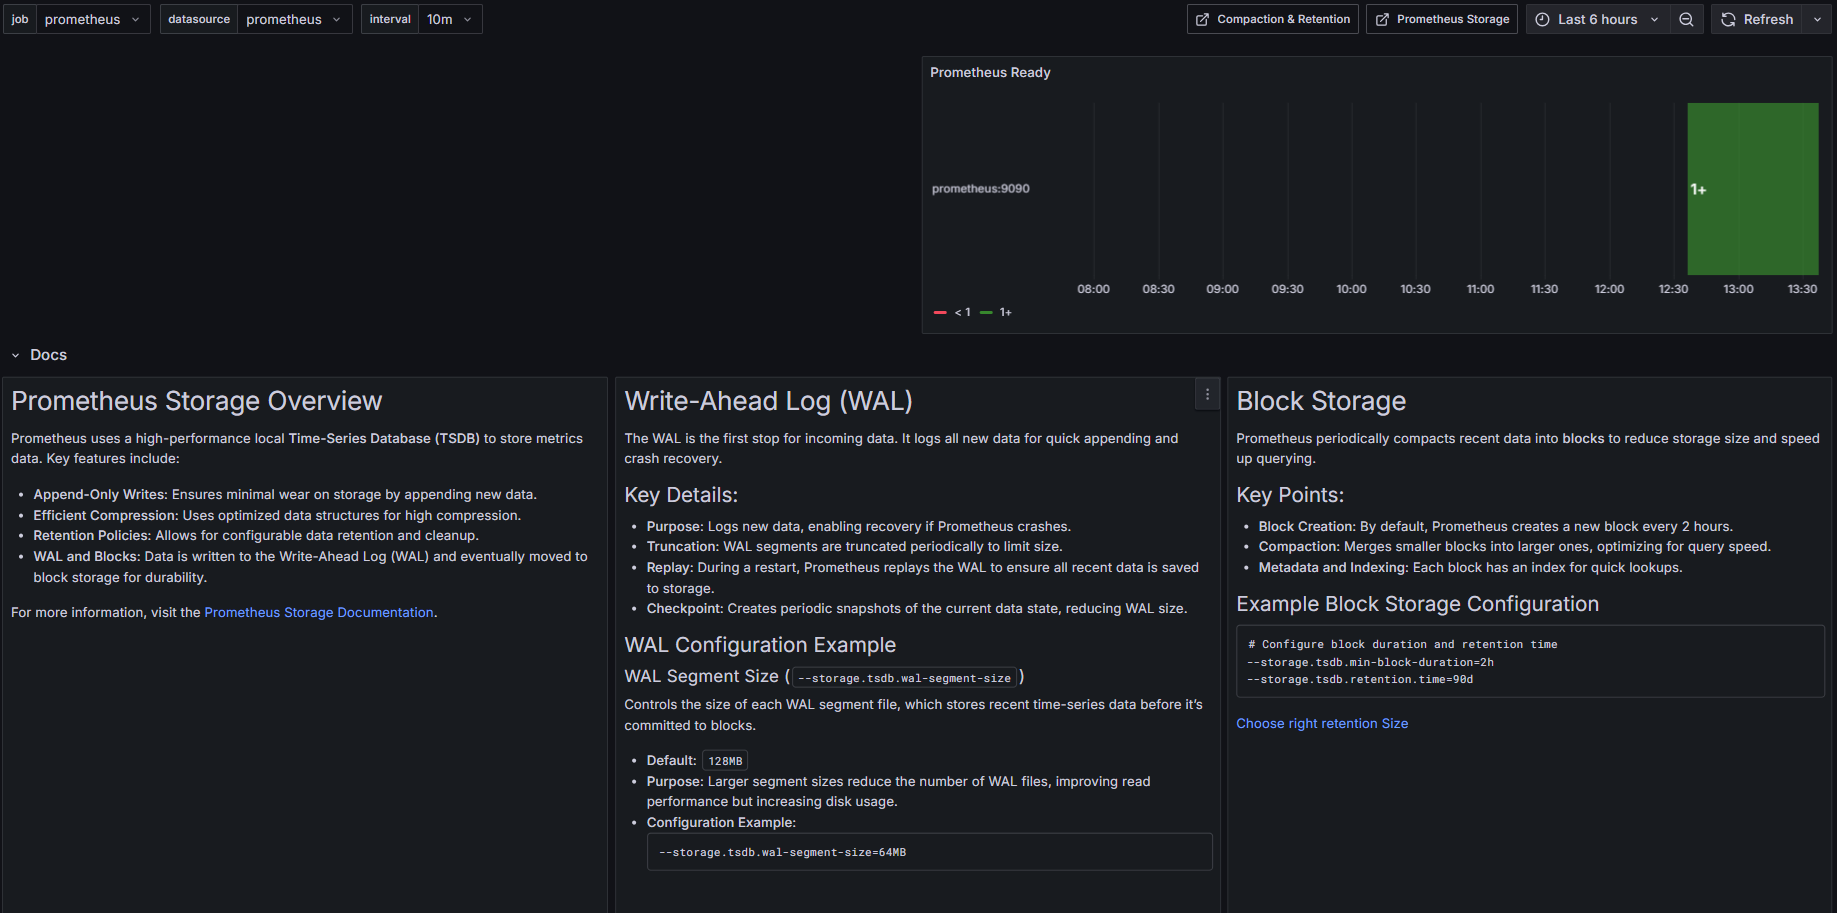1837x913 pixels.
Task: Click the clock icon in time picker
Action: 1543,19
